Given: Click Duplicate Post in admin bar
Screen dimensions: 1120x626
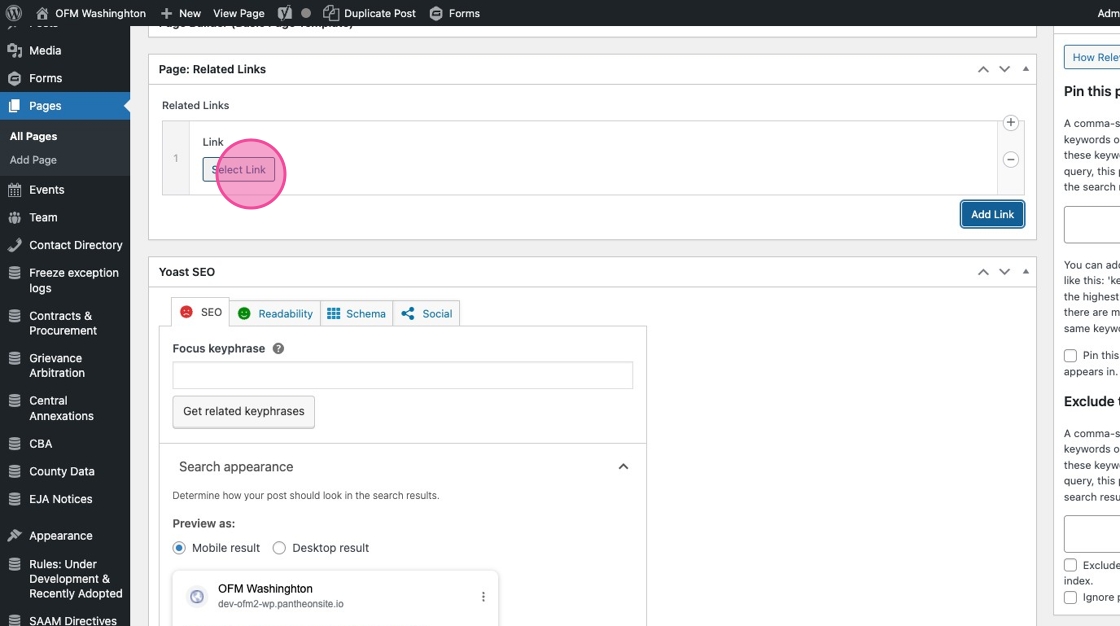Looking at the screenshot, I should tap(369, 13).
